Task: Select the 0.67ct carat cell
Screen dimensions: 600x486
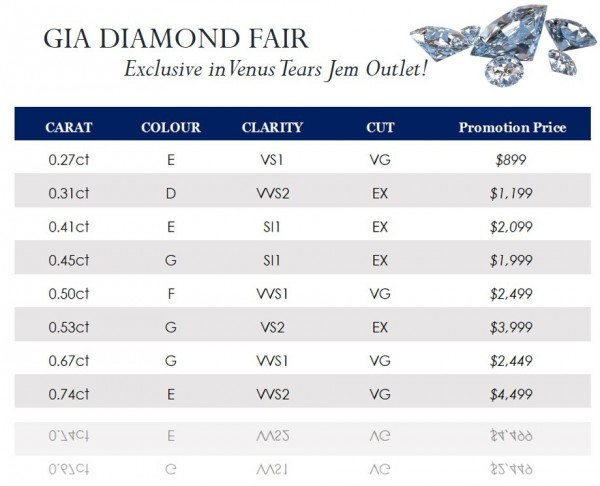Action: pos(69,360)
